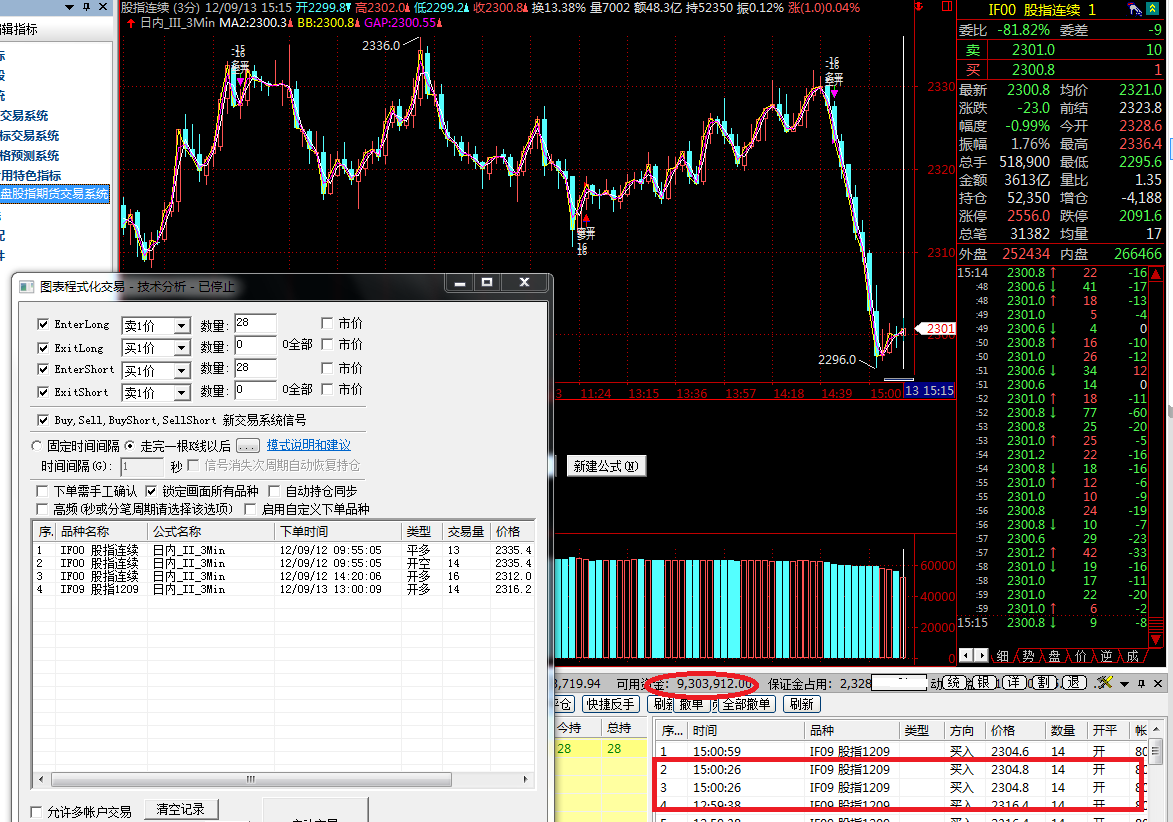The height and width of the screenshot is (822, 1173).
Task: Switch to the 盘 tab under tick list
Action: point(1054,656)
